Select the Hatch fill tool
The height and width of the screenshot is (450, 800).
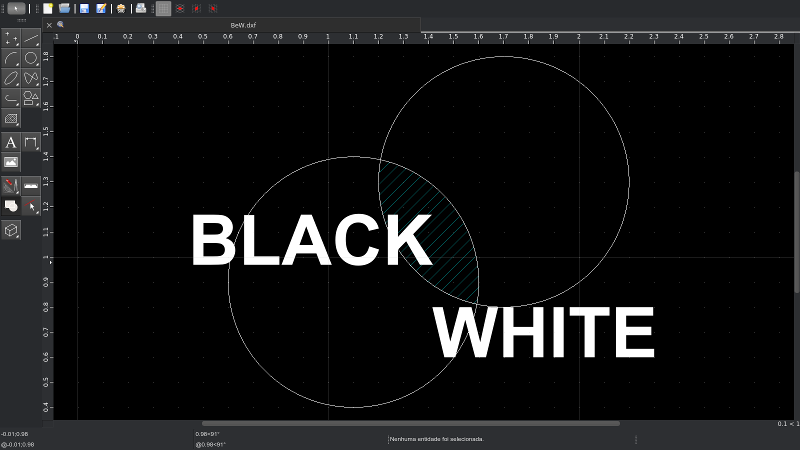(11, 118)
